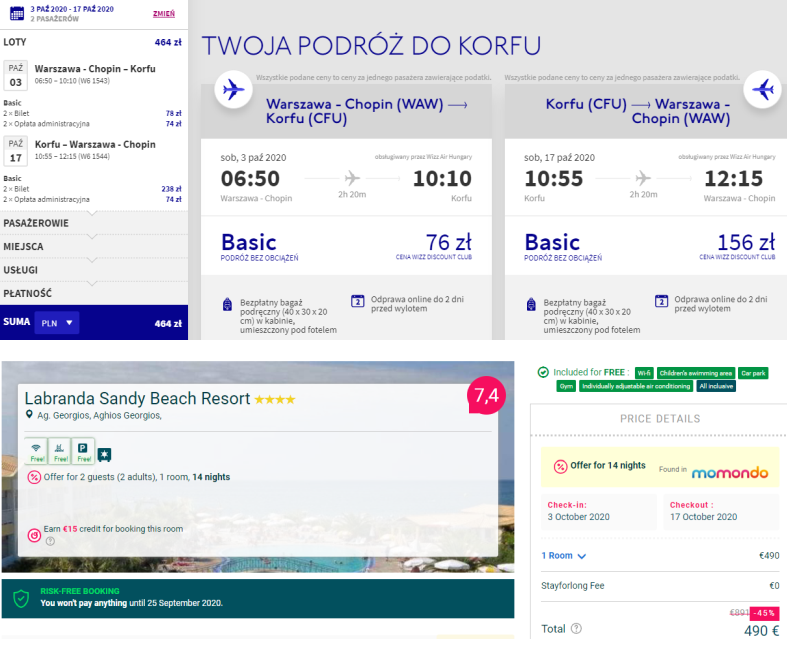Screen dimensions: 787x648
Task: Click the Labranda Sandy Beach Resort title
Action: coord(137,399)
